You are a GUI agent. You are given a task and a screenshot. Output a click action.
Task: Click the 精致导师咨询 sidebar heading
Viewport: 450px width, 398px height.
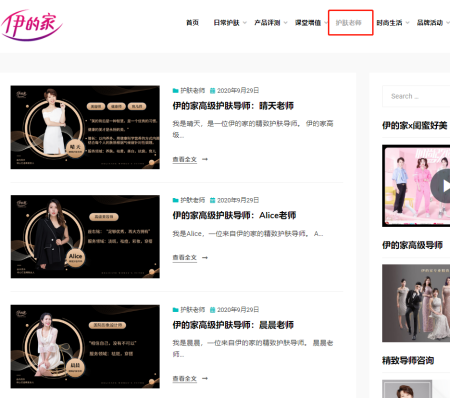(x=408, y=360)
